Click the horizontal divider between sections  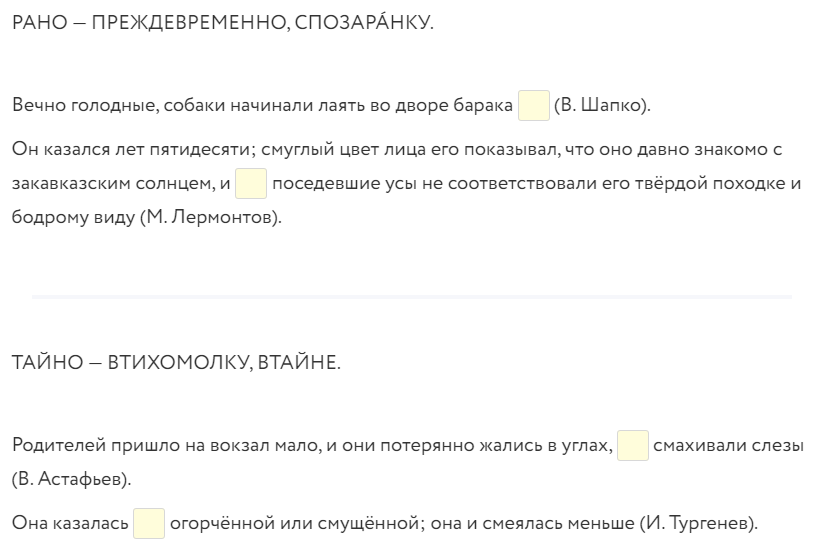(x=411, y=297)
